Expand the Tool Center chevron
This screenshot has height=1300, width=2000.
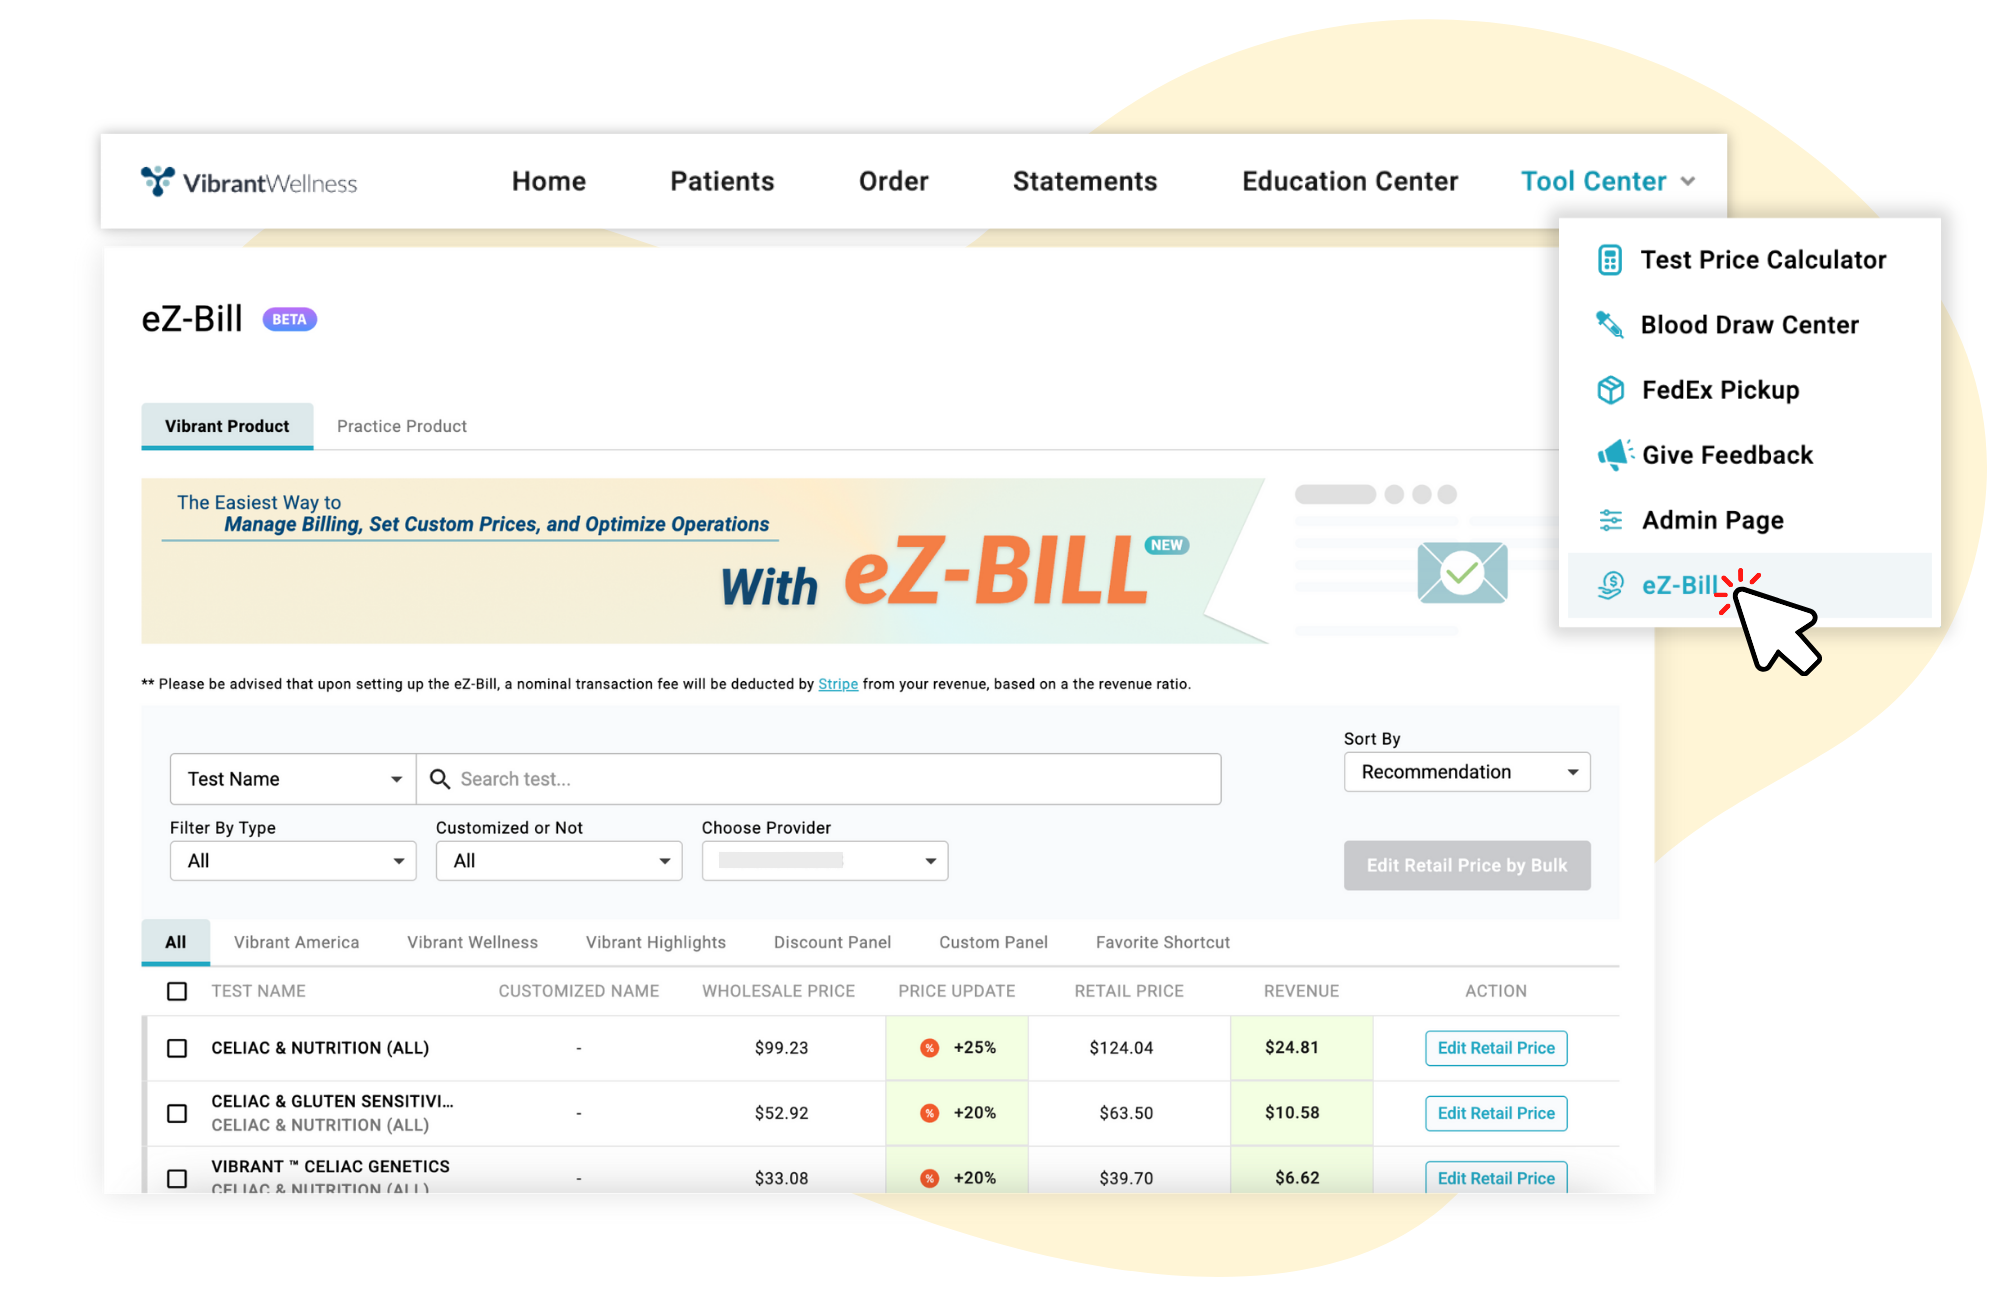pos(1688,182)
